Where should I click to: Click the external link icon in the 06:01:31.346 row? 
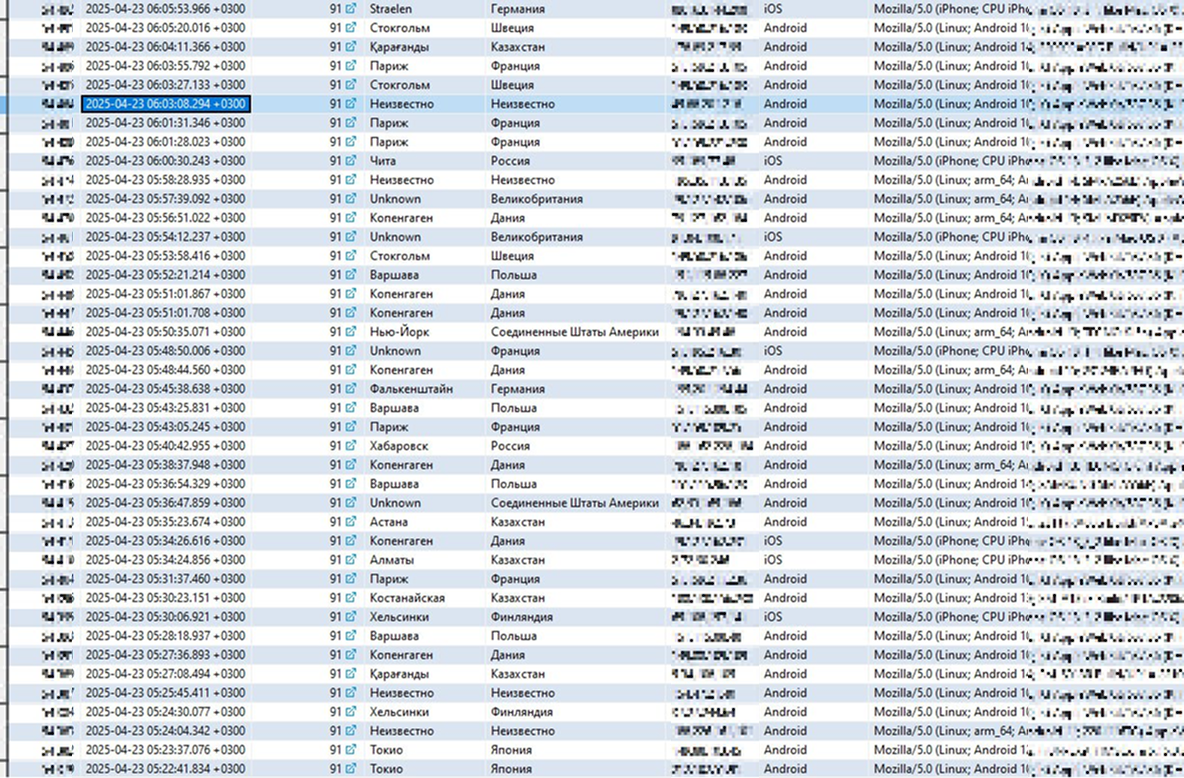(x=351, y=122)
